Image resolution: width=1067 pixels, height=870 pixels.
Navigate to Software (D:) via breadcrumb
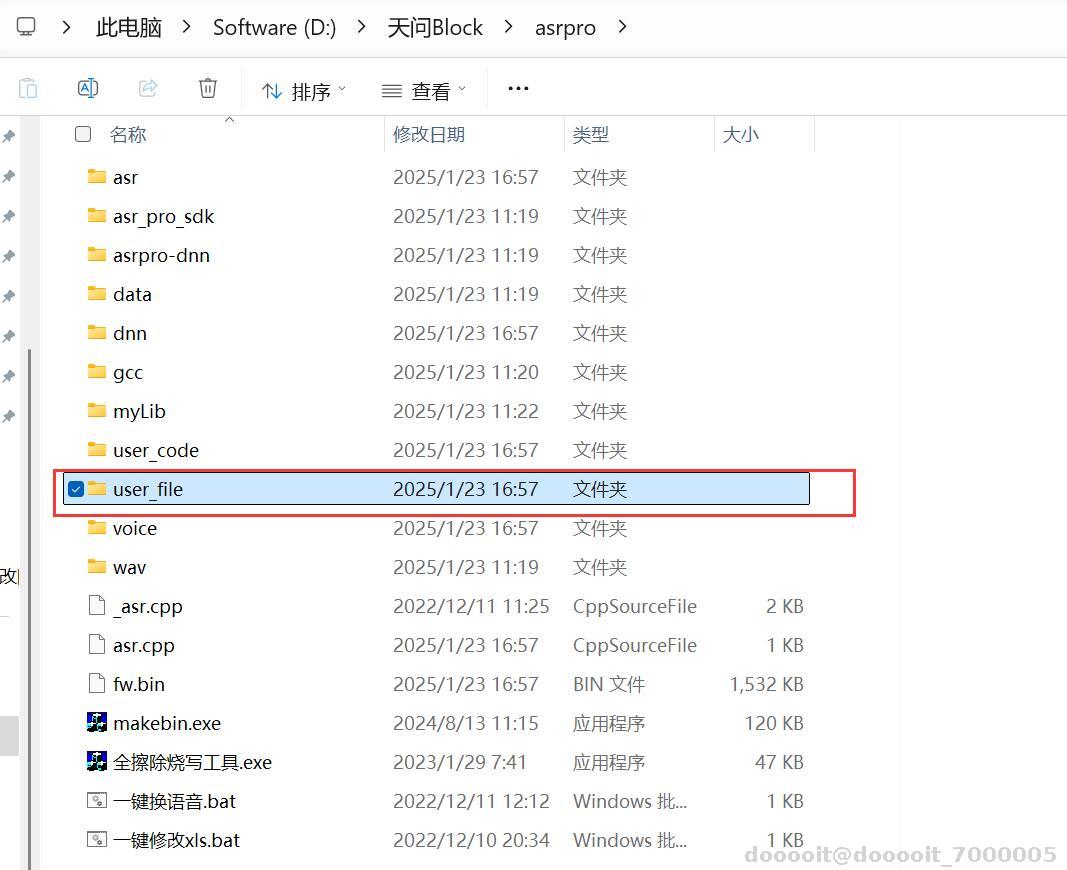[x=274, y=27]
